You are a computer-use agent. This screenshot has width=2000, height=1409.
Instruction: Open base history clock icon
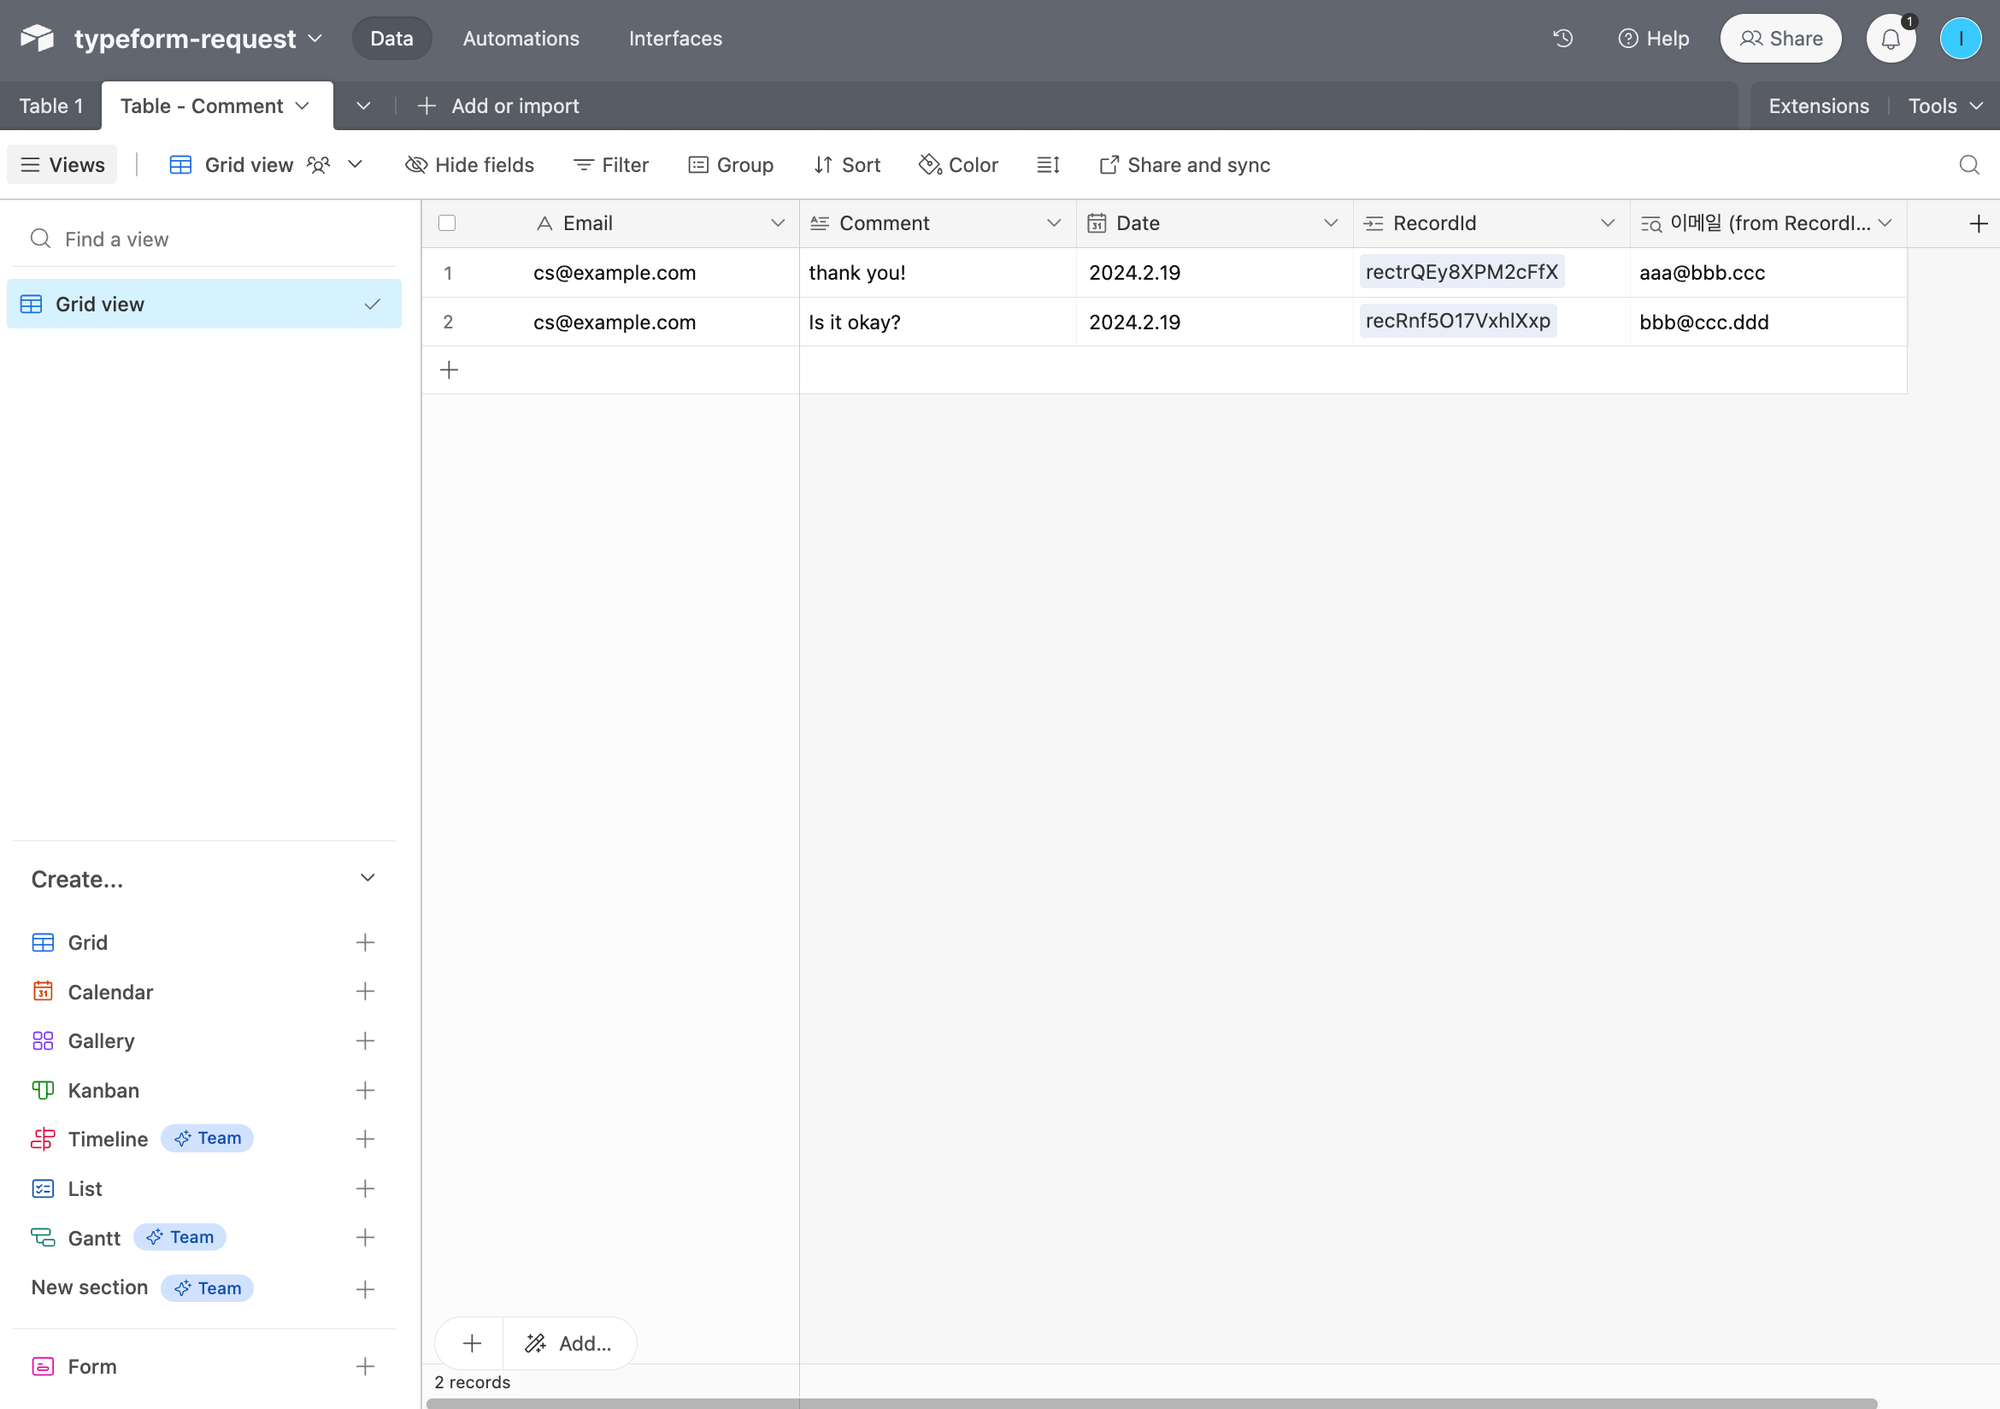click(1563, 38)
